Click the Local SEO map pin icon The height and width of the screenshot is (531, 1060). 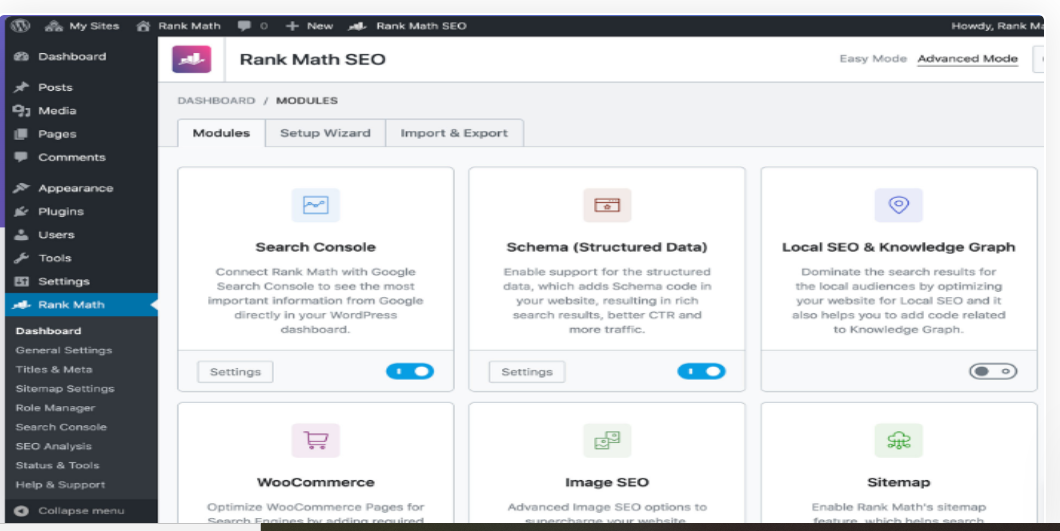898,205
